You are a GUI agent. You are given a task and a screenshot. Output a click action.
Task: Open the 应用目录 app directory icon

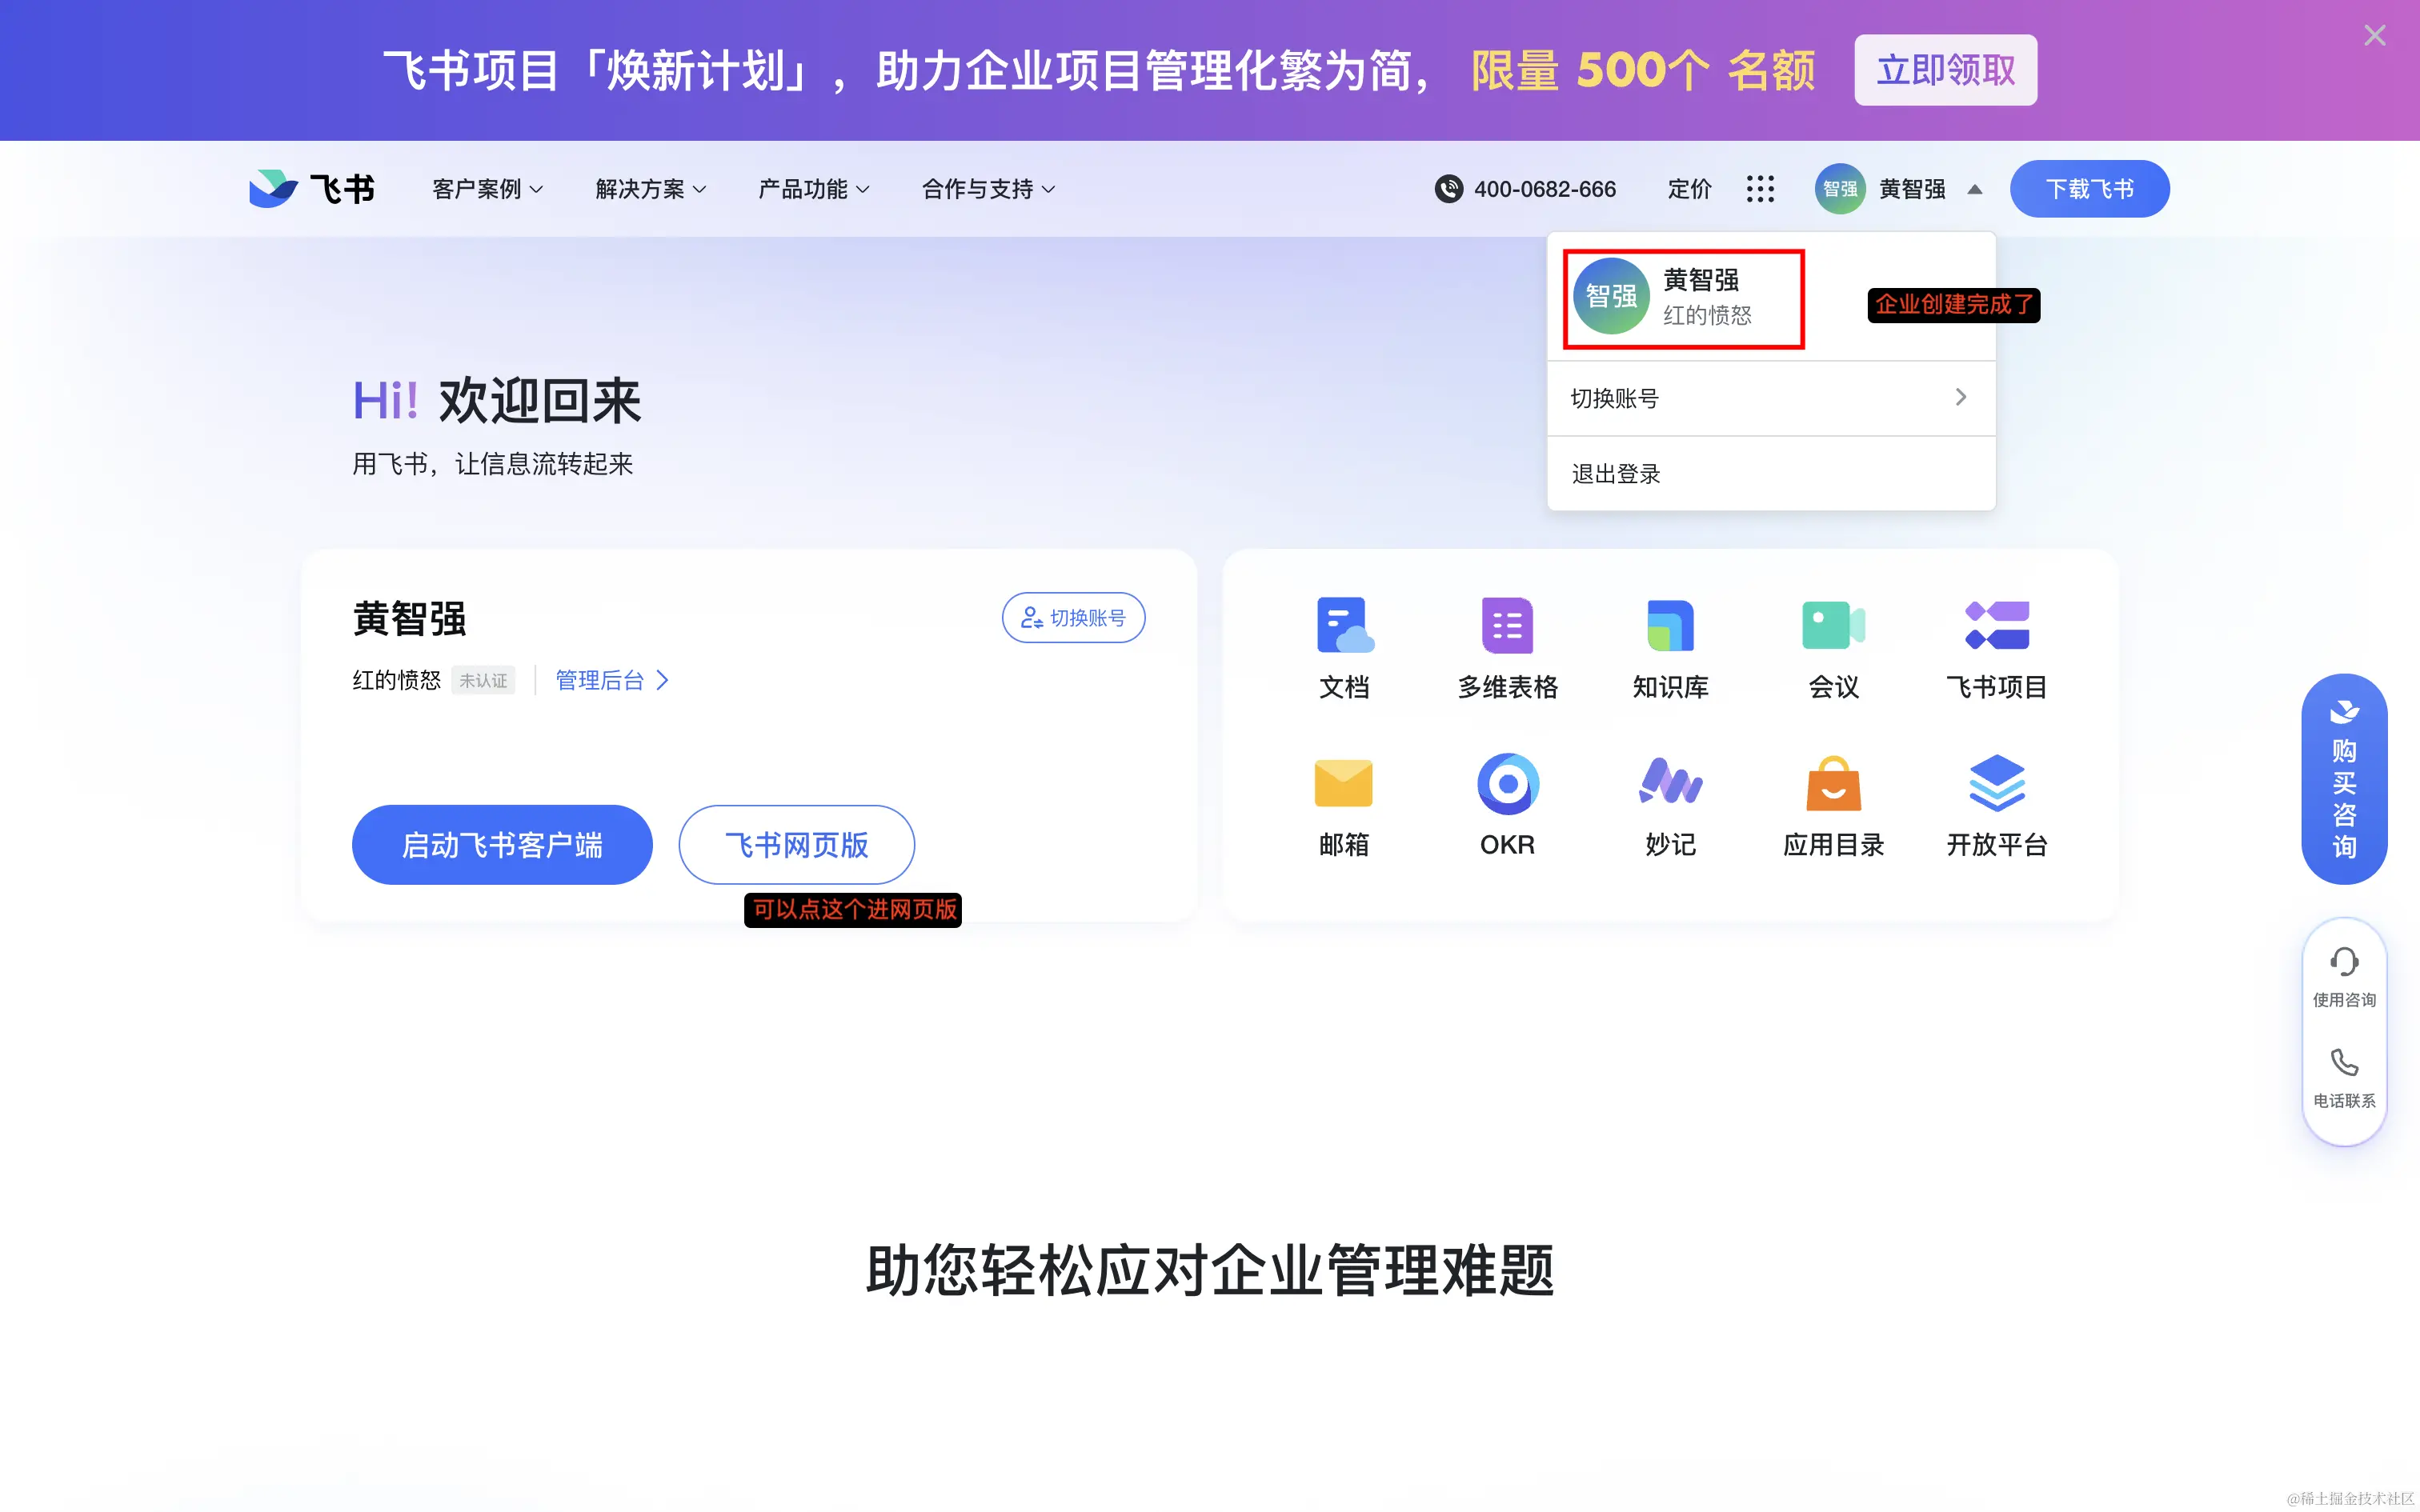1833,784
